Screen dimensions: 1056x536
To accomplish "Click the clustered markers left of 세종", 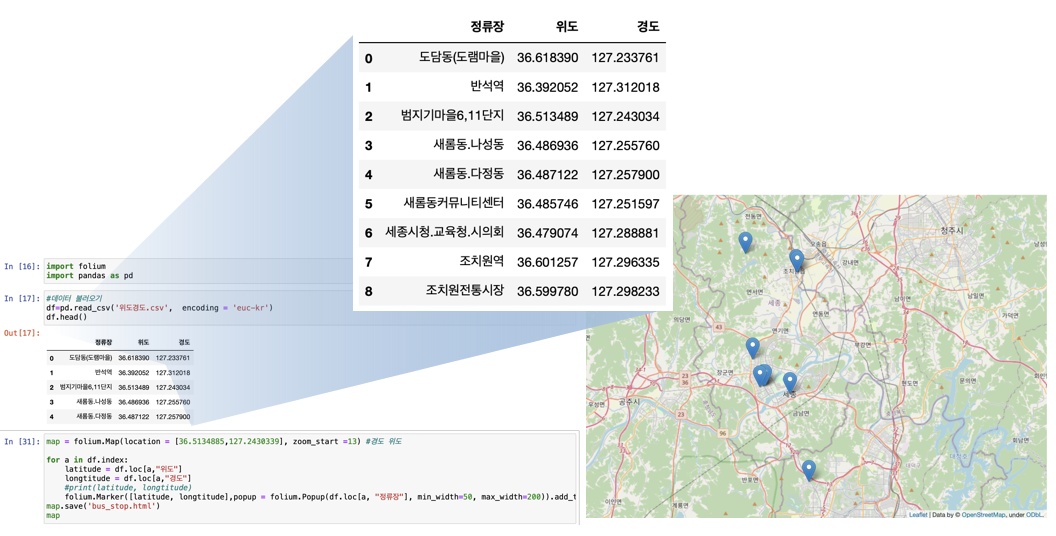I will tap(762, 375).
